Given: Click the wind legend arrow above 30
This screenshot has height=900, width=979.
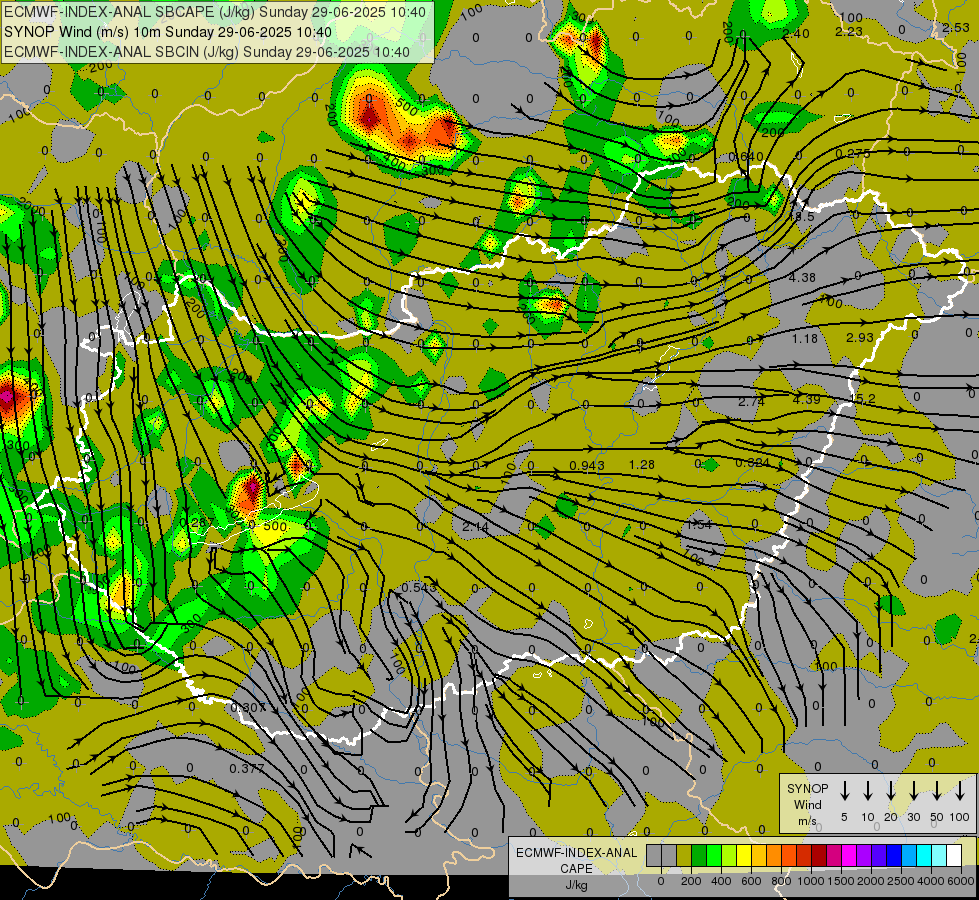Looking at the screenshot, I should click(x=914, y=791).
